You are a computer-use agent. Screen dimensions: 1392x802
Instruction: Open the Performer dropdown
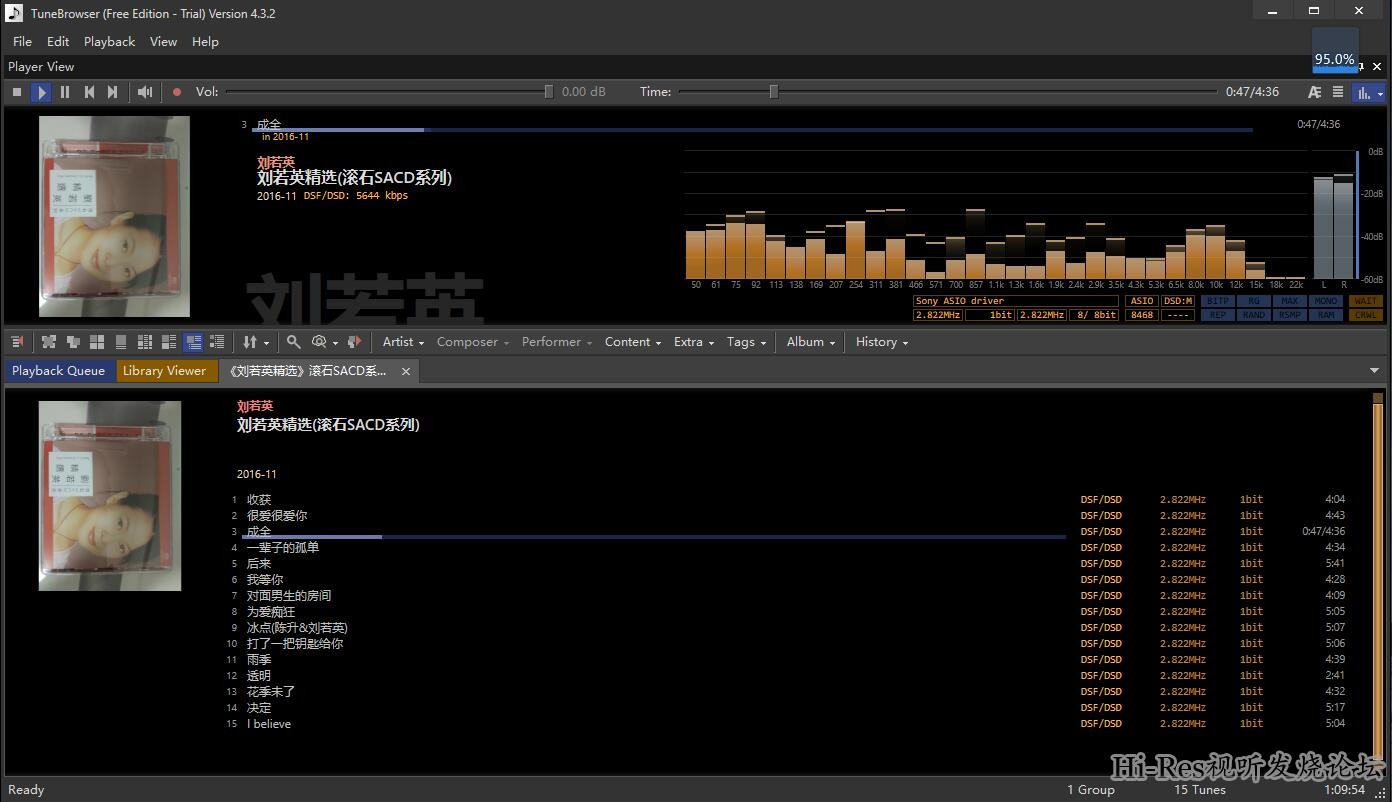tap(557, 342)
